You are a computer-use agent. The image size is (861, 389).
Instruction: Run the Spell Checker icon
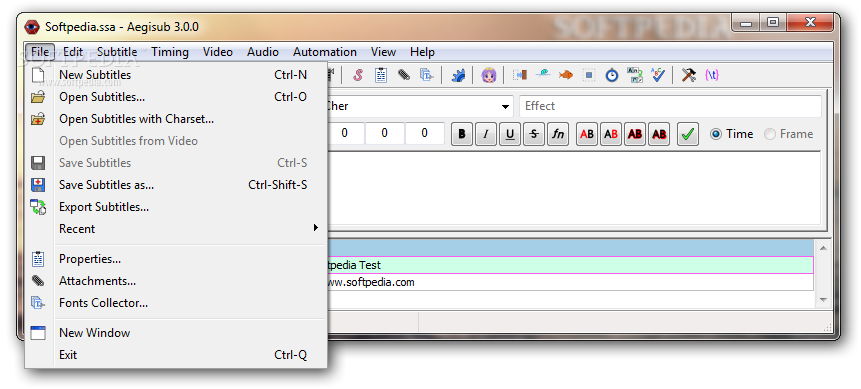(x=658, y=75)
